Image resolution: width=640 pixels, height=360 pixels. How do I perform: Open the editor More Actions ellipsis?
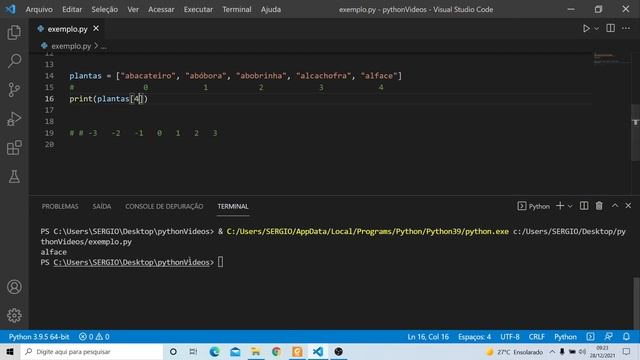(626, 28)
